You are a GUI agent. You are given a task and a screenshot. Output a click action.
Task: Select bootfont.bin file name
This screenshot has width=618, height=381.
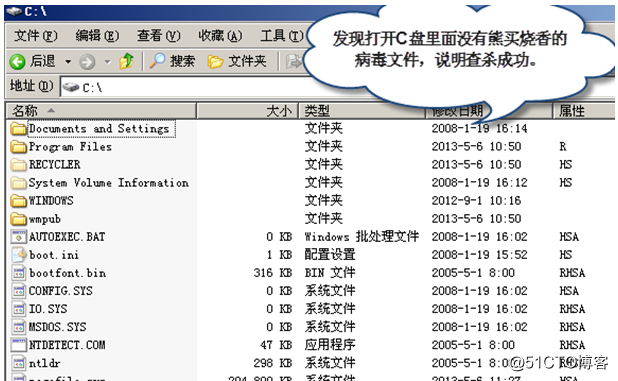pyautogui.click(x=67, y=273)
